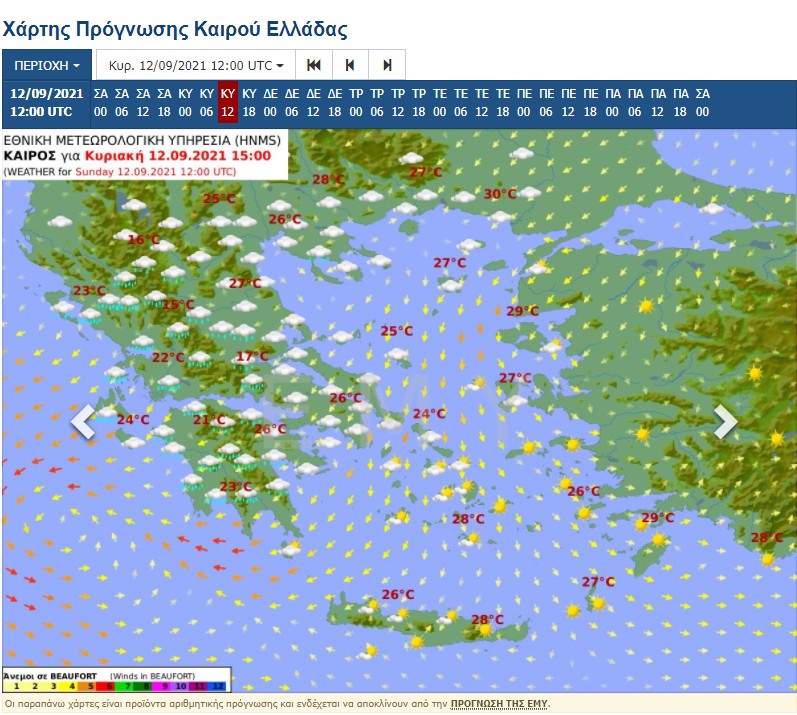This screenshot has height=715, width=797.
Task: Click the Χάρτης Πρόγνωσης Καιρού Ελλάδας heading
Action: [x=175, y=28]
